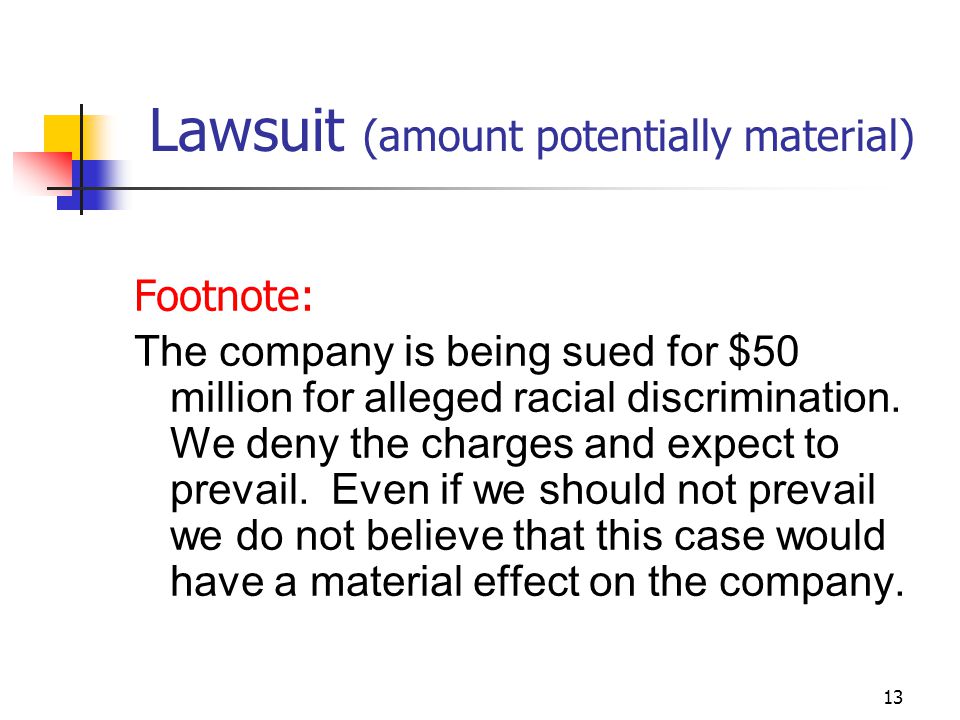The width and height of the screenshot is (960, 720).
Task: Click the vertical black line in logo
Action: (x=81, y=159)
